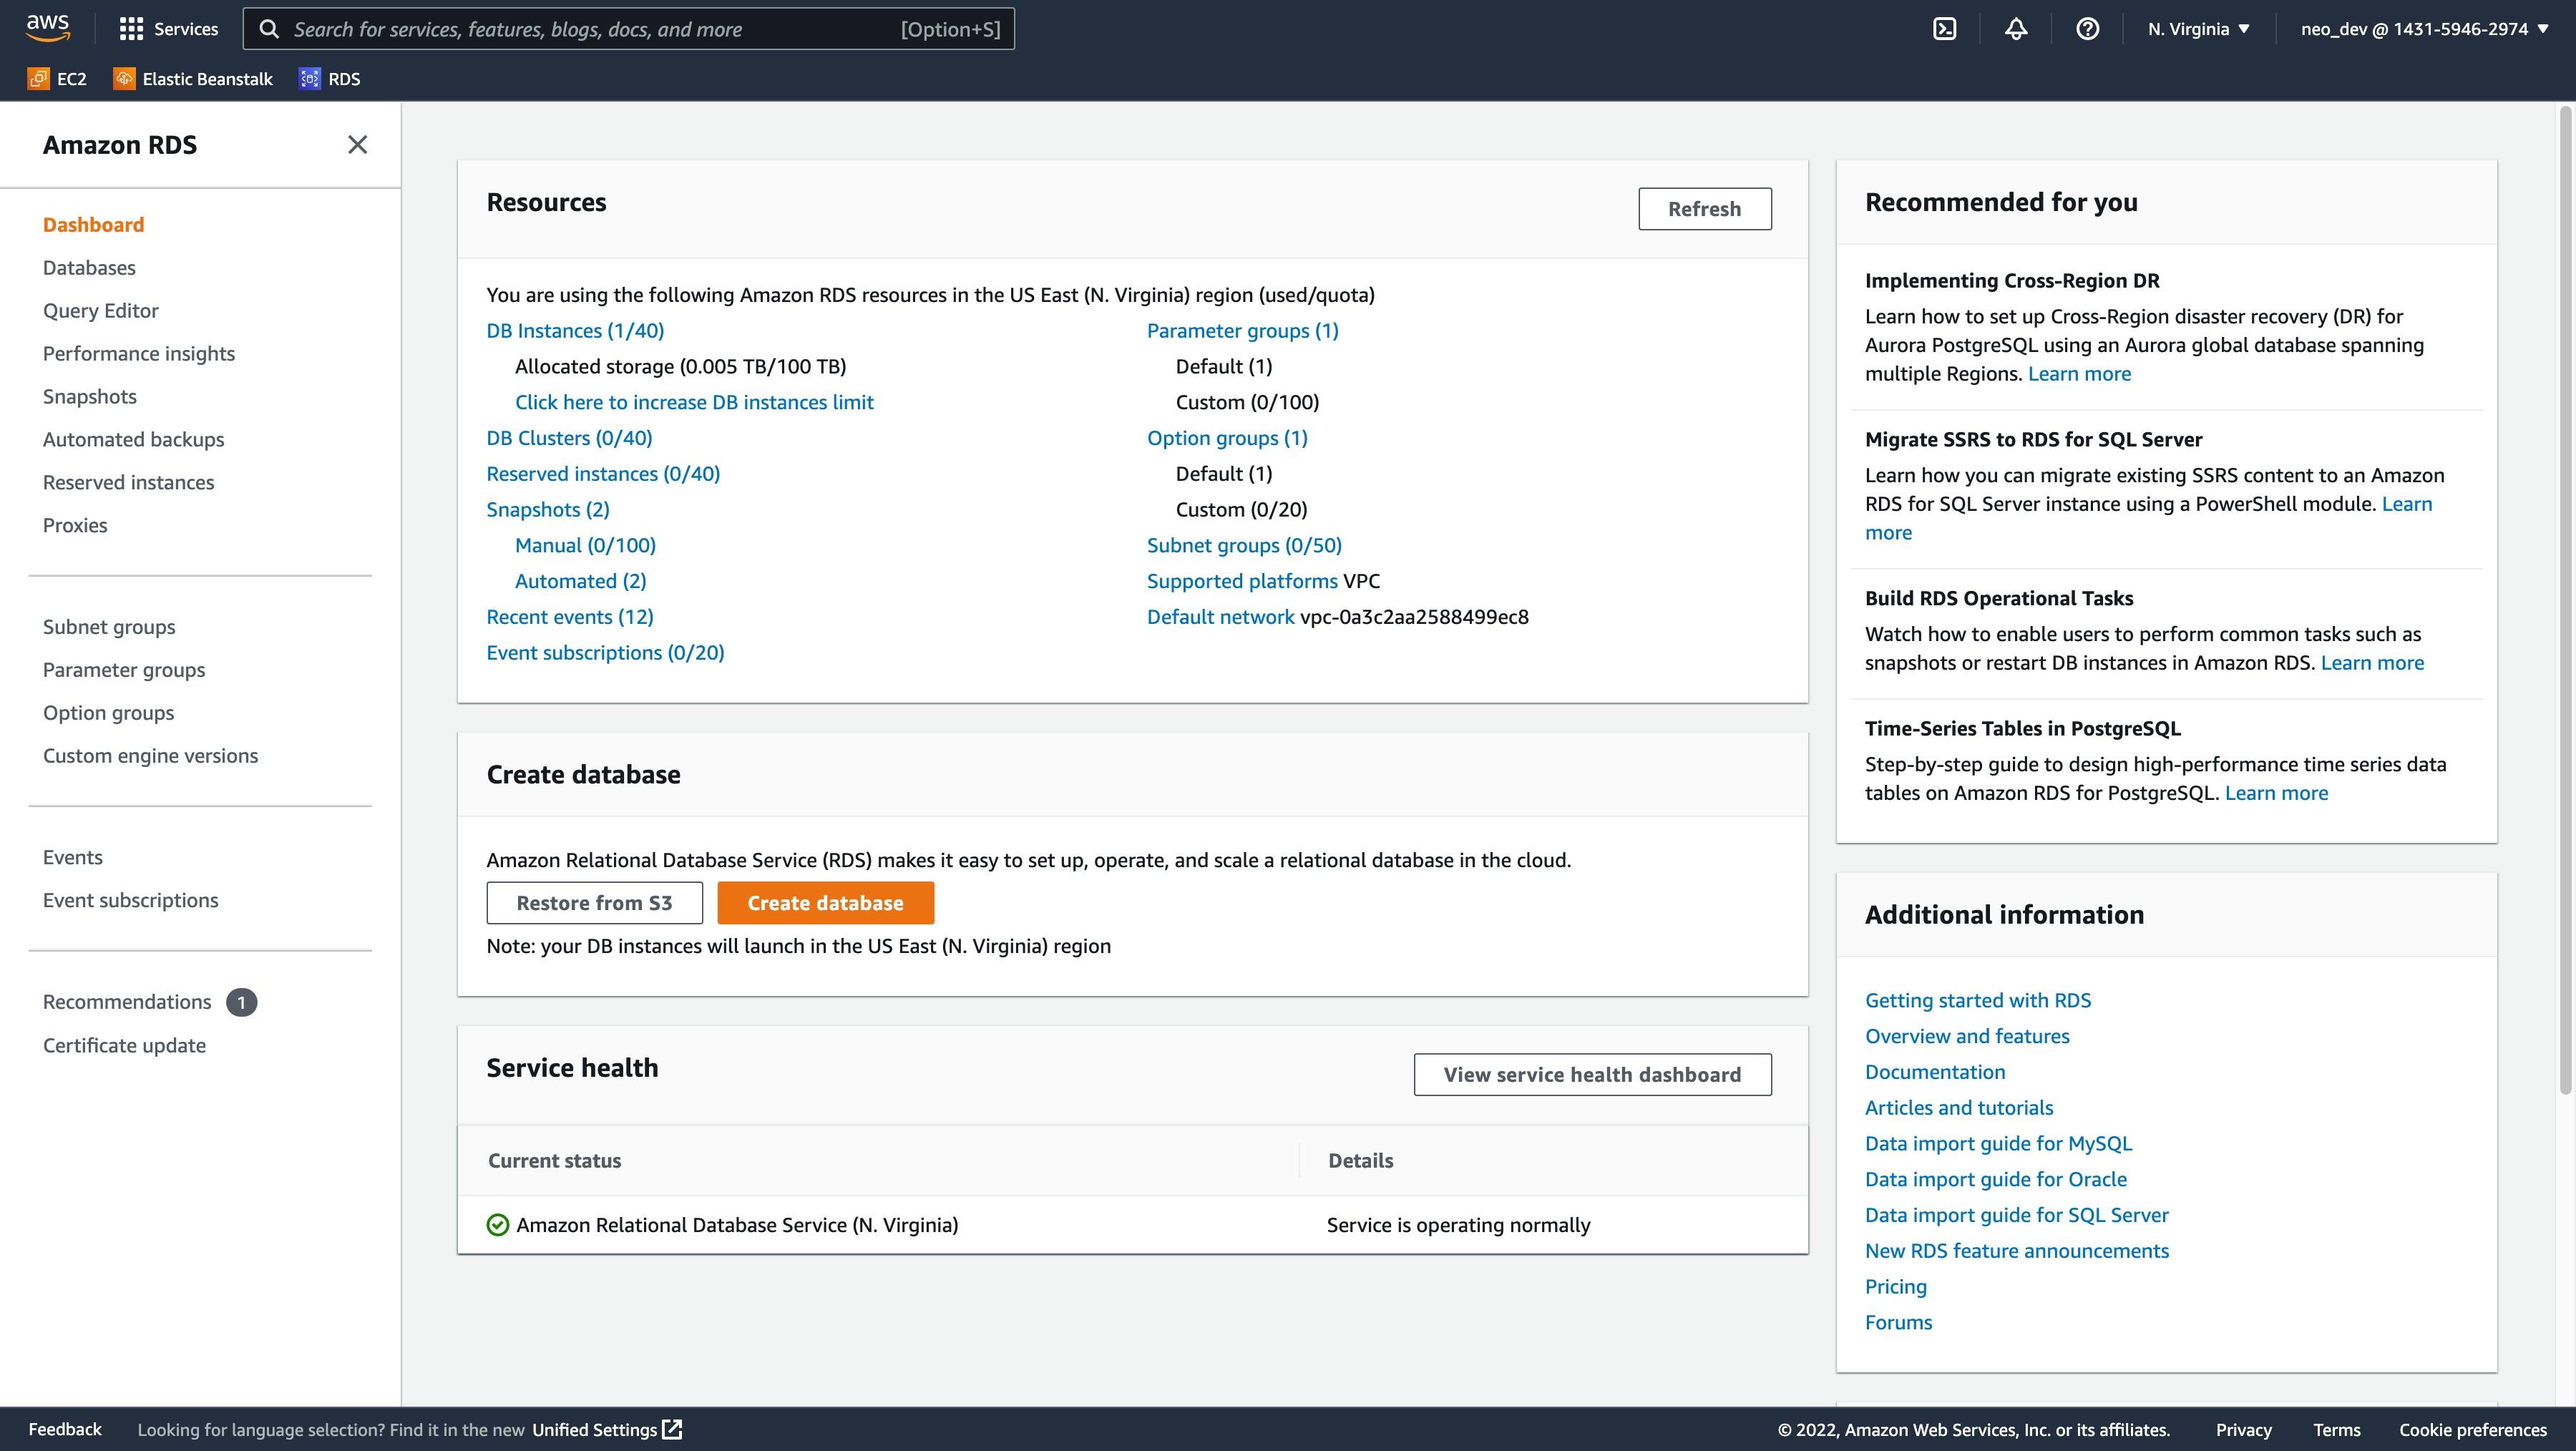Click the search magnifier icon

click(269, 29)
